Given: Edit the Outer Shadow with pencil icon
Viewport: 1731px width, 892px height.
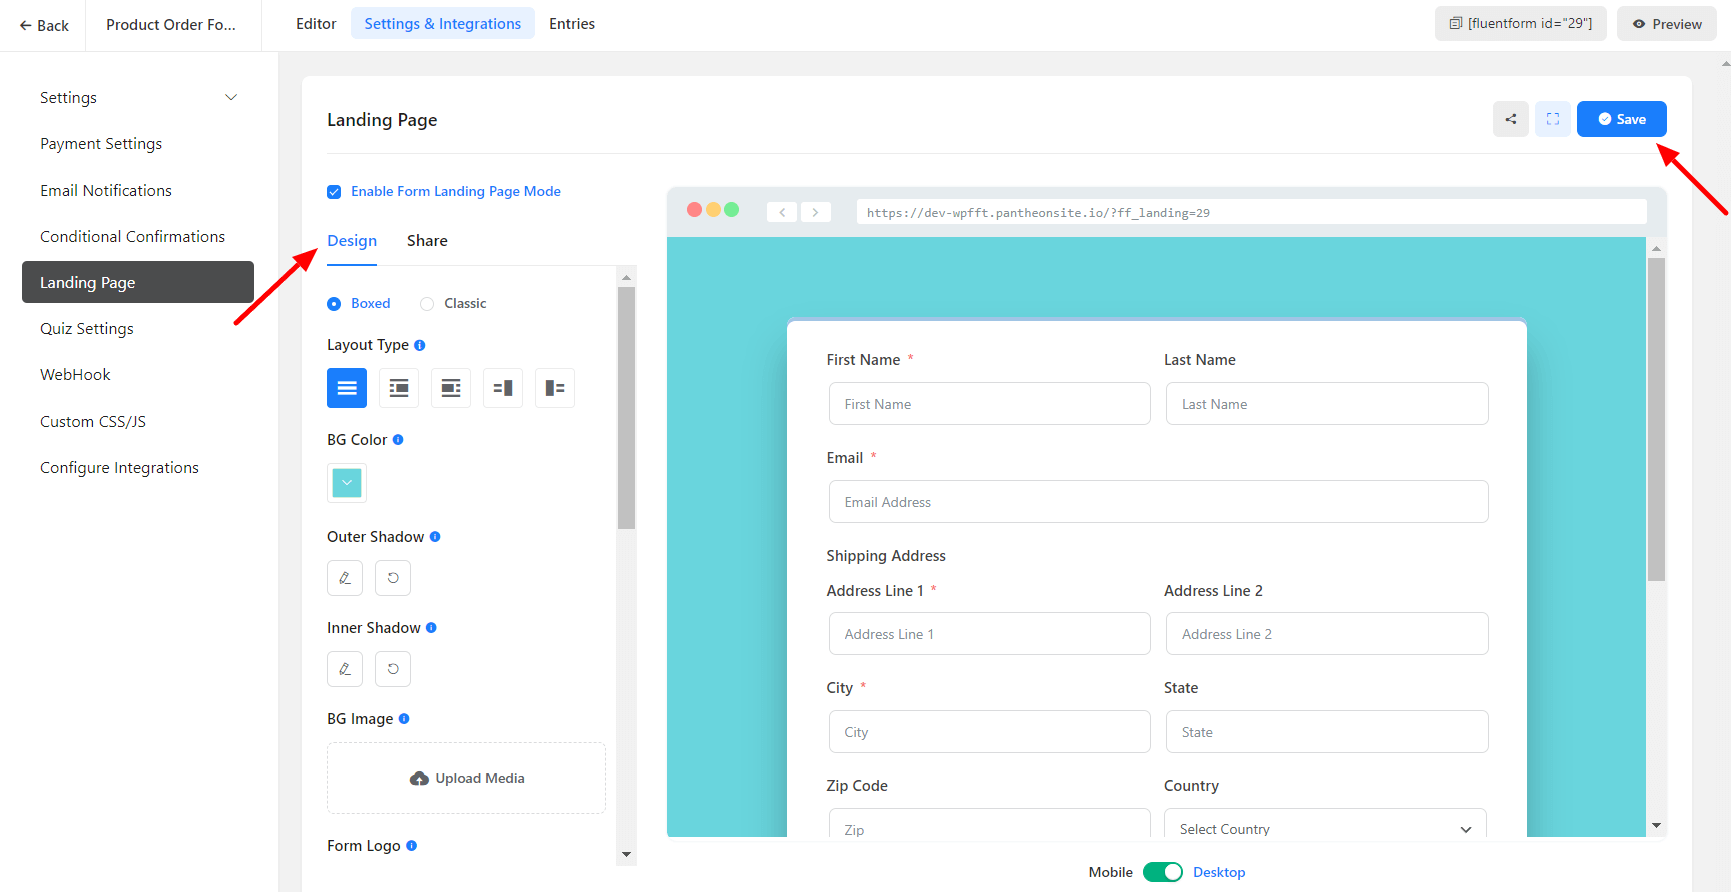Looking at the screenshot, I should [345, 578].
